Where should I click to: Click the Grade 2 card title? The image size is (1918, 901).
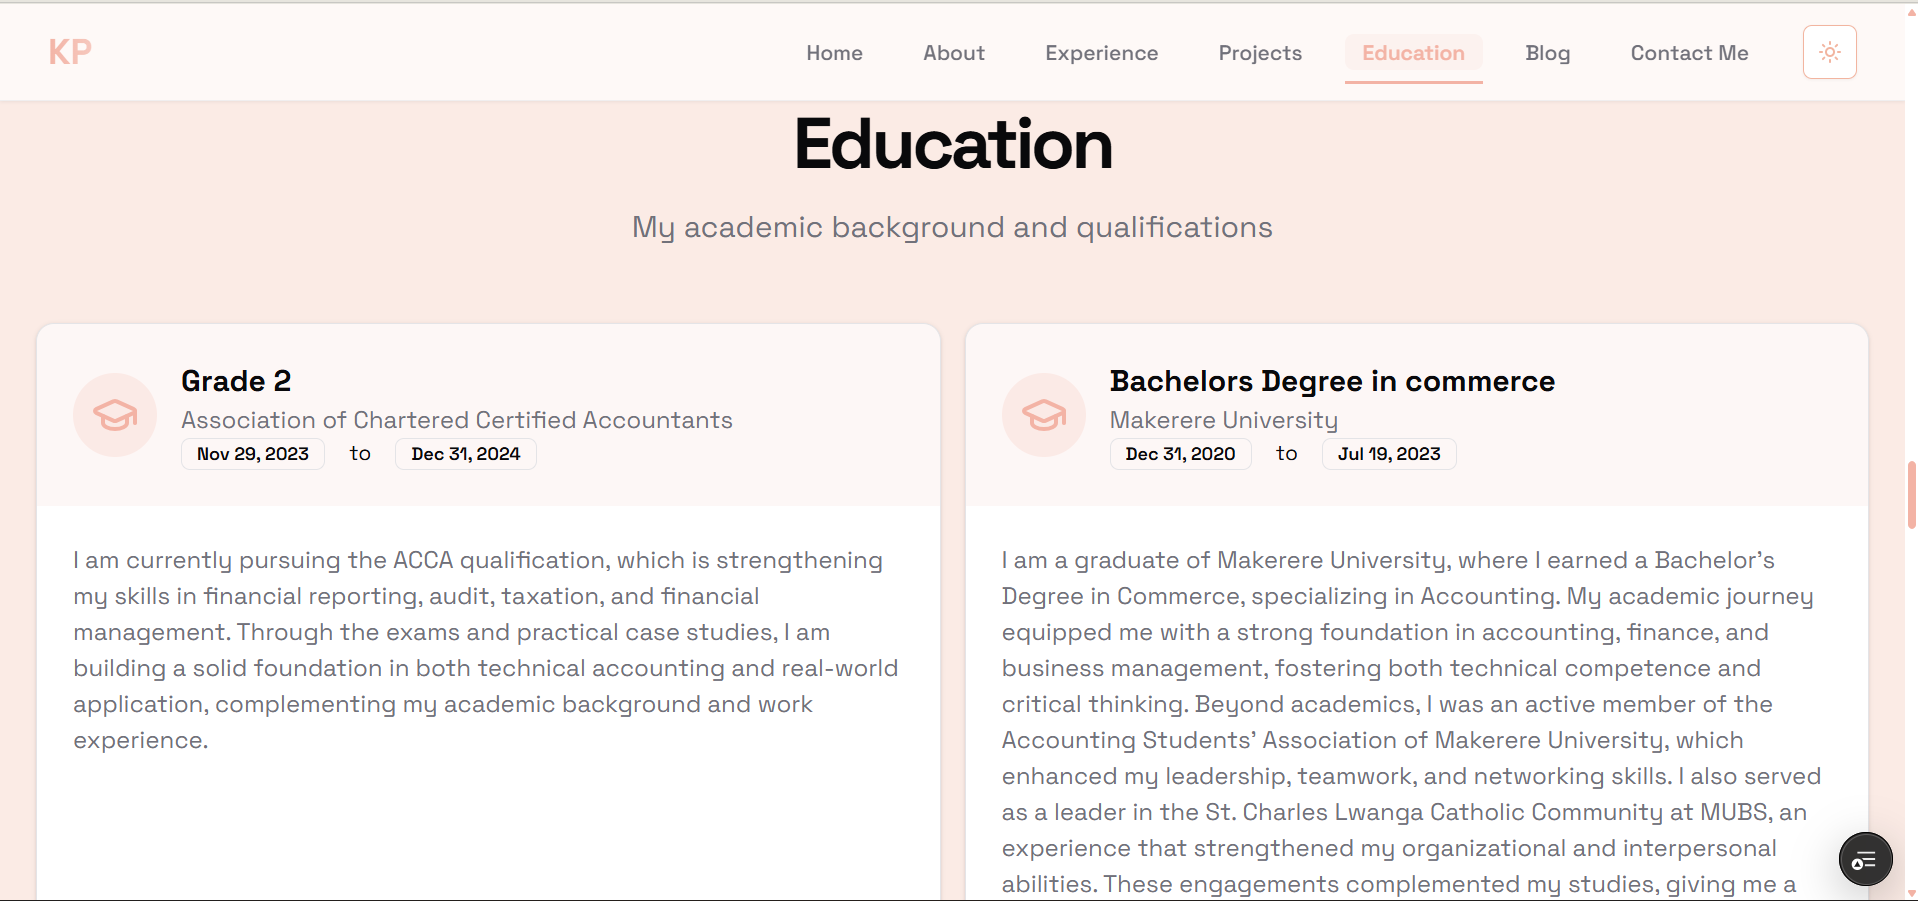236,381
